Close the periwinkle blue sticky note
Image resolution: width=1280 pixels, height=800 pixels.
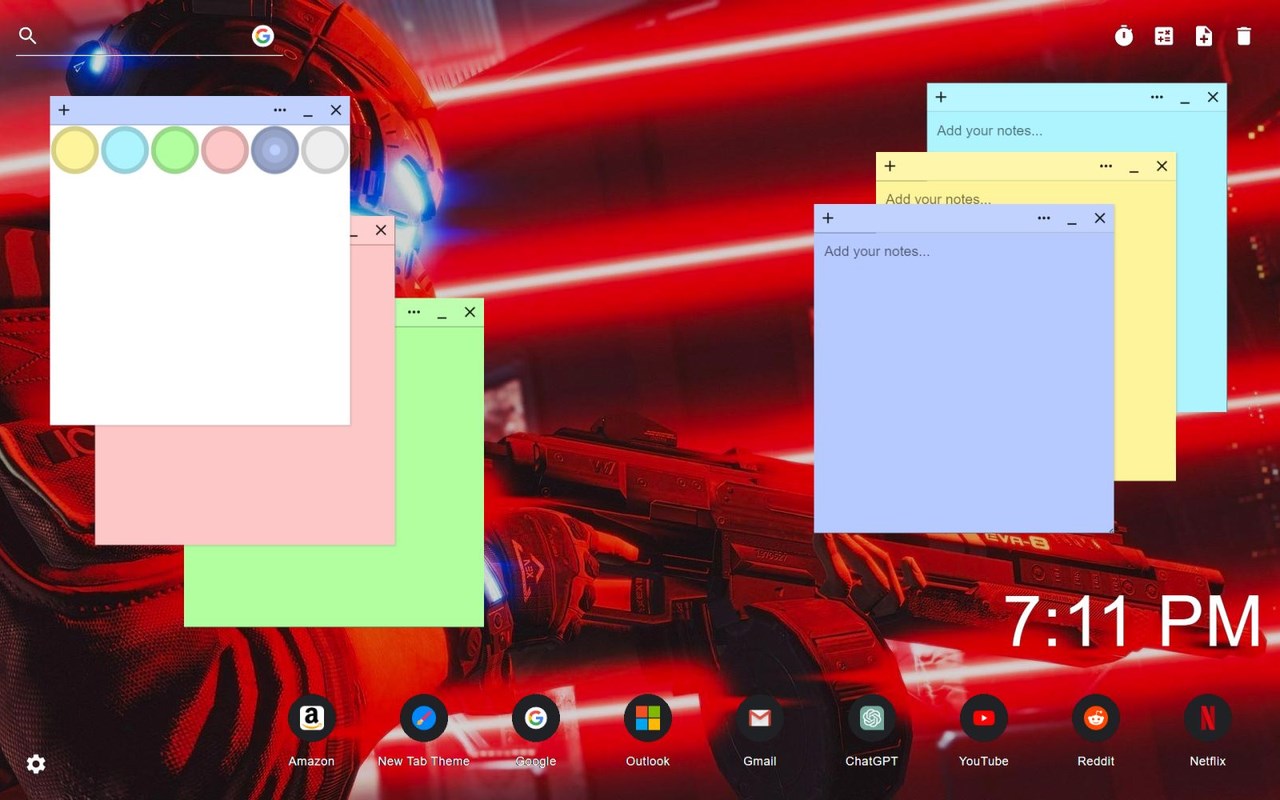pyautogui.click(x=1100, y=218)
